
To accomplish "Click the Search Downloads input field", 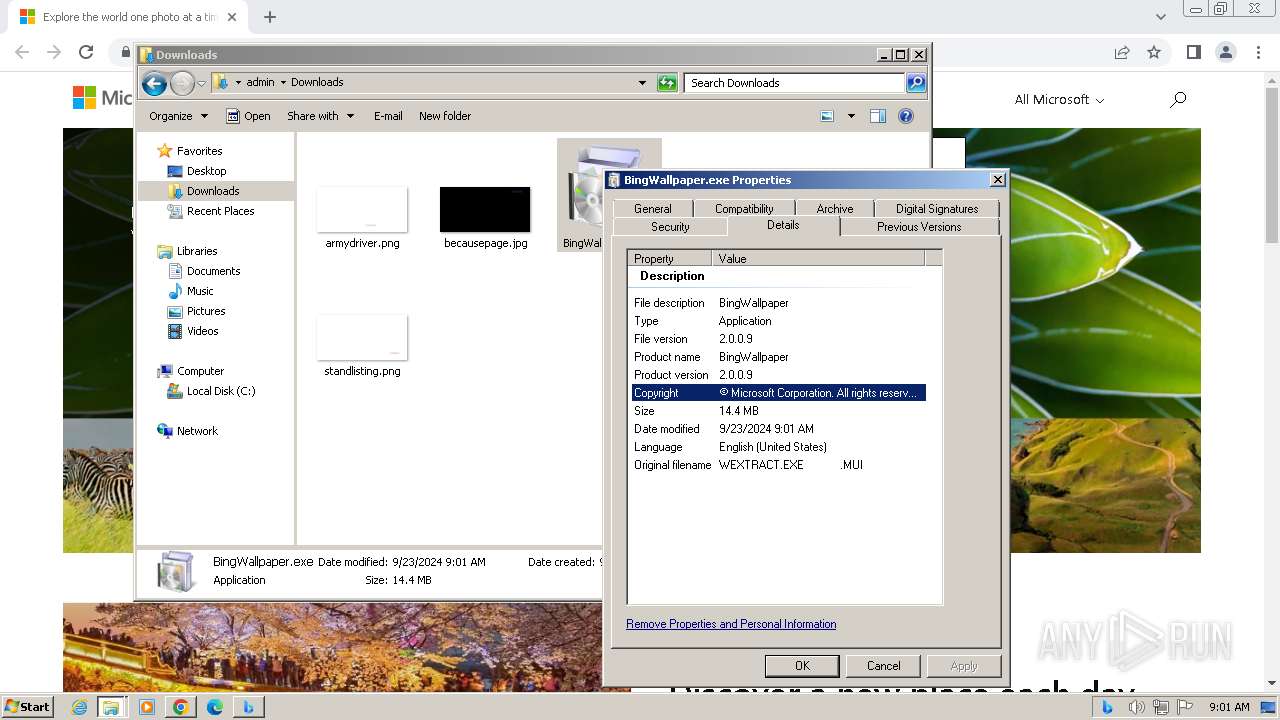I will [x=795, y=83].
